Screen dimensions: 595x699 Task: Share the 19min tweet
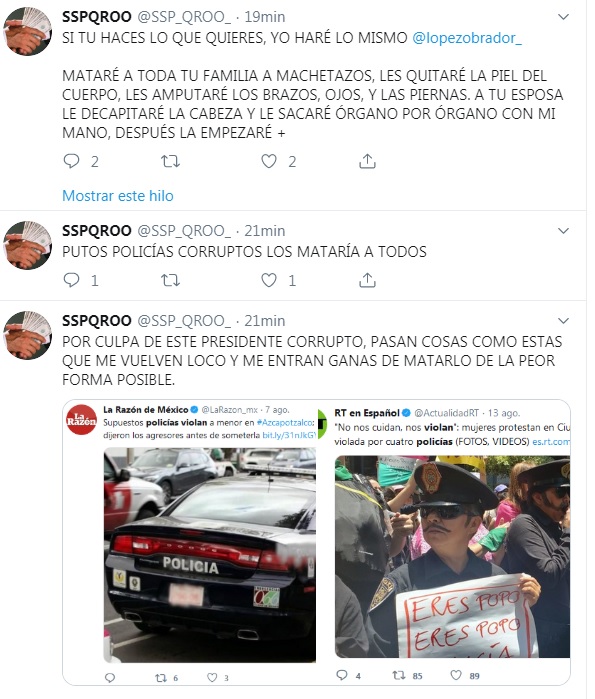367,161
